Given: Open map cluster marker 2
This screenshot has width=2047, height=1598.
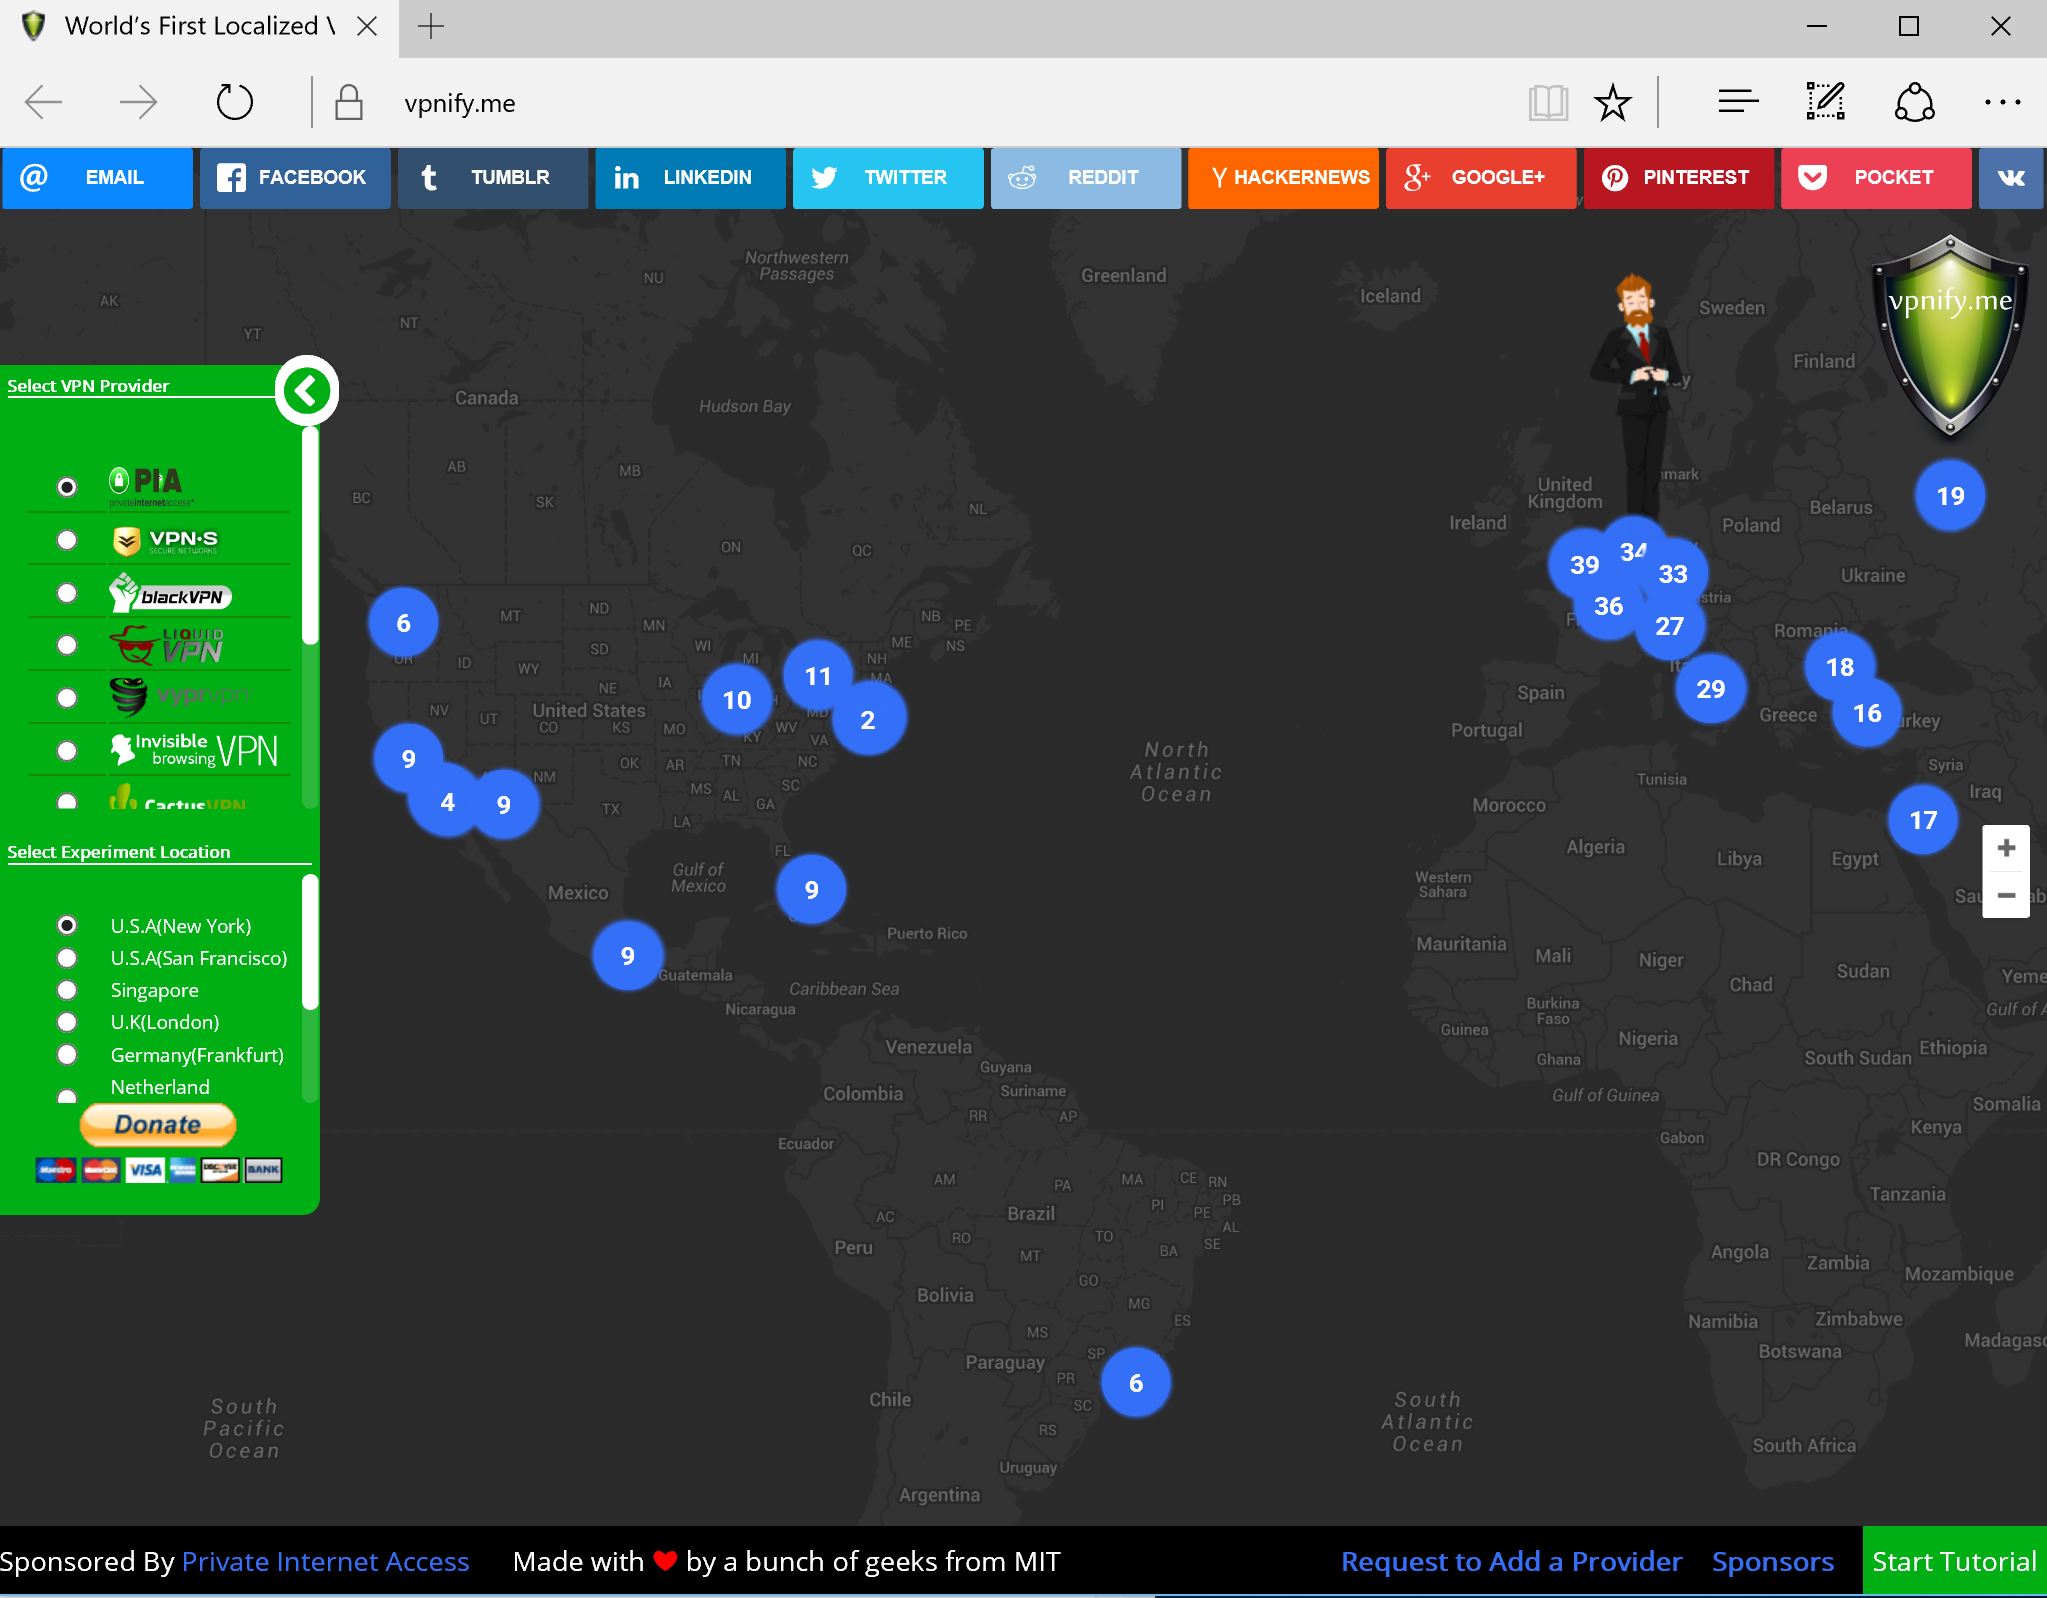Looking at the screenshot, I should 868,720.
